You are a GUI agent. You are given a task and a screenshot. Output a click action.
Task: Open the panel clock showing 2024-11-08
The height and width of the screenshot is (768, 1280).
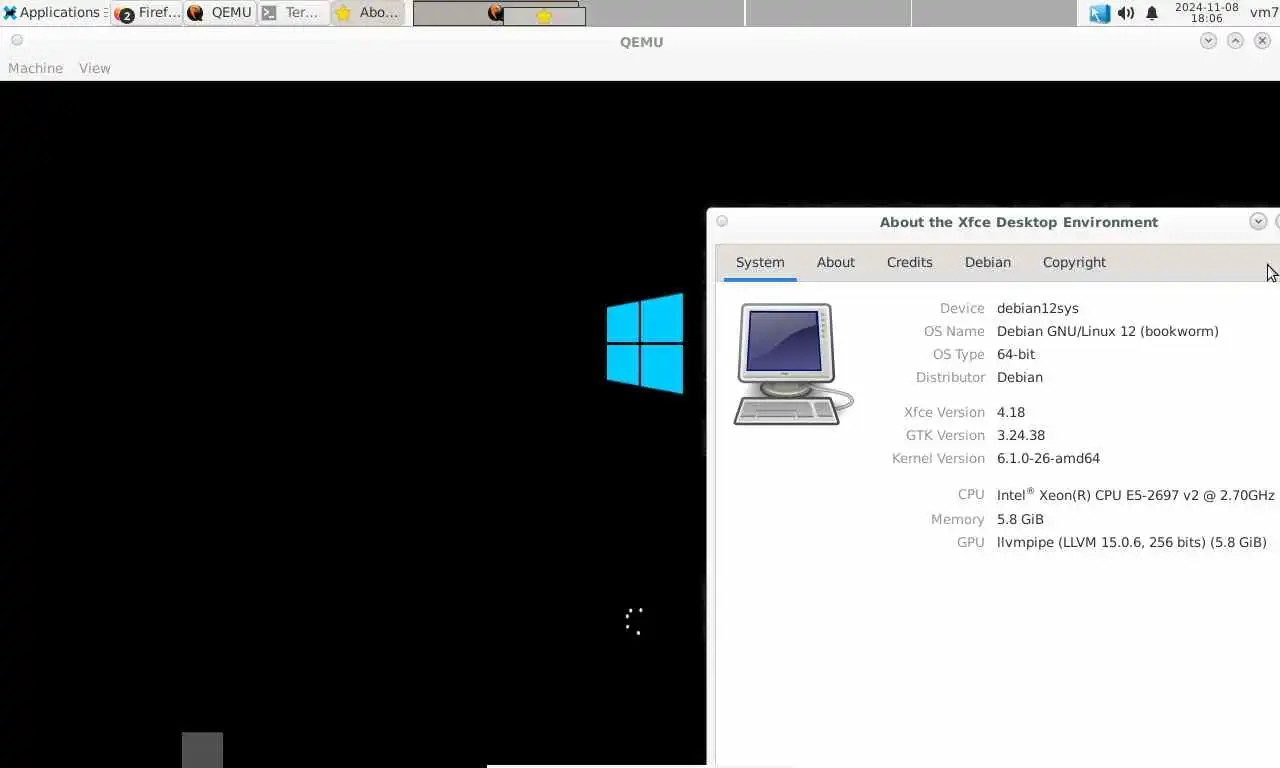point(1207,13)
